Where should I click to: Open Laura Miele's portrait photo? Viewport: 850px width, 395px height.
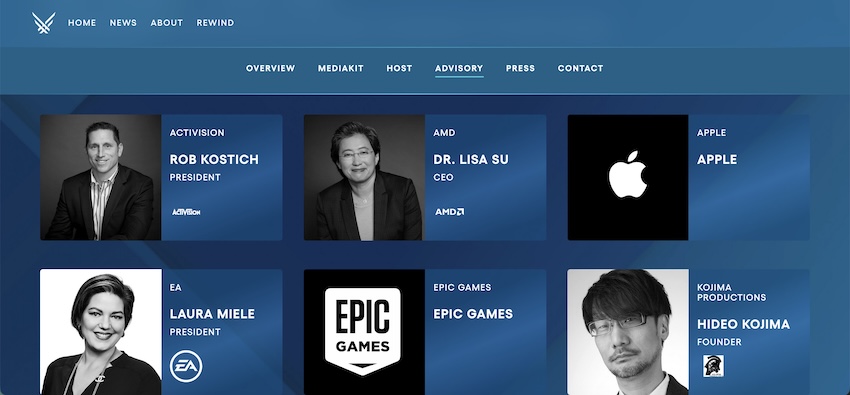pyautogui.click(x=101, y=332)
